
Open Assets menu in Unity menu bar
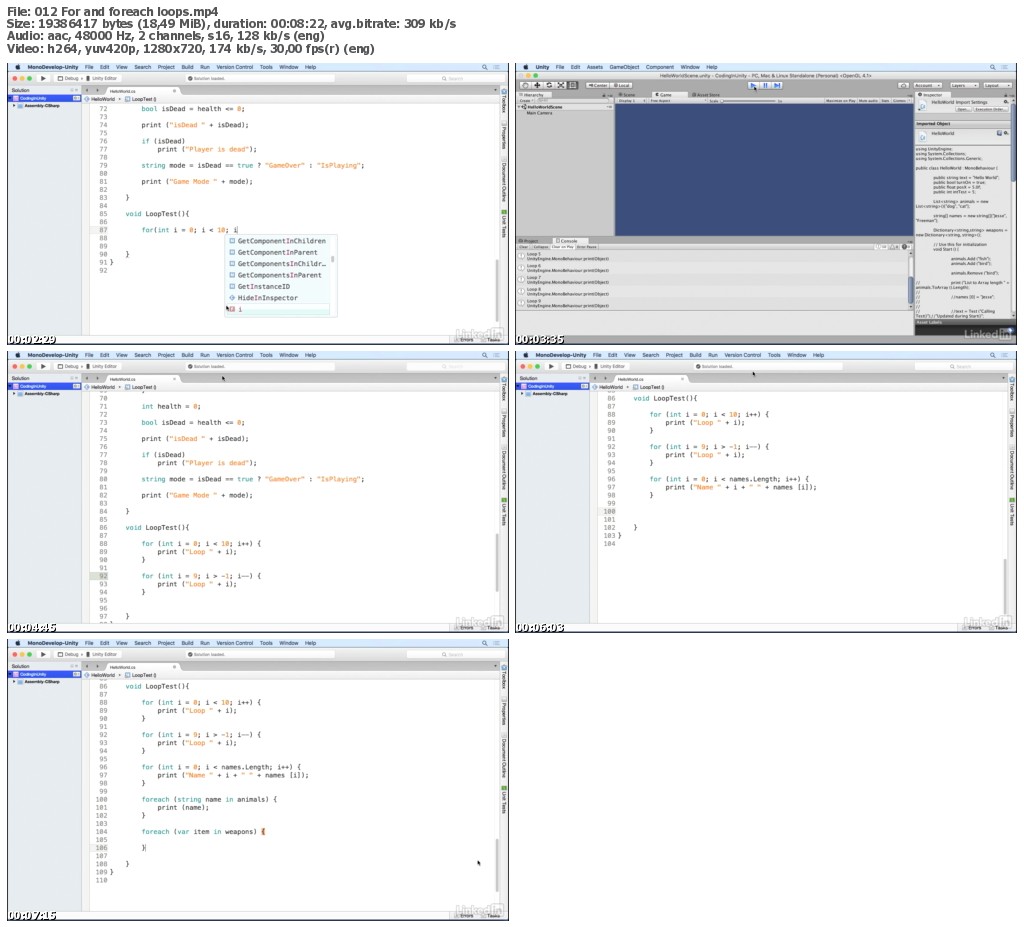pos(594,67)
